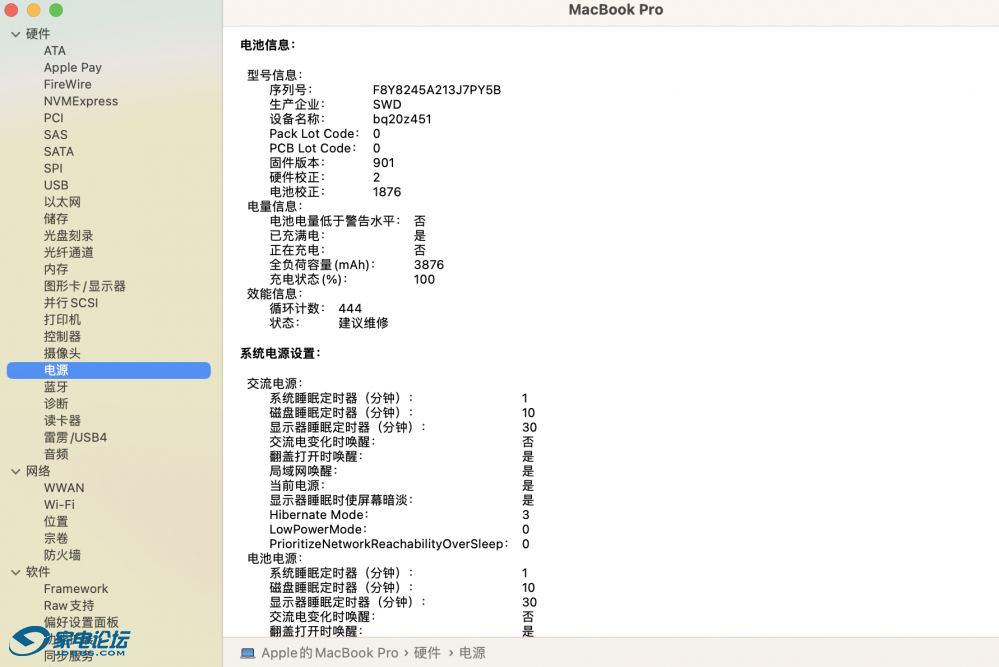This screenshot has height=667, width=999.
Task: Open 偏好设置面板 under software
Action: tap(81, 622)
